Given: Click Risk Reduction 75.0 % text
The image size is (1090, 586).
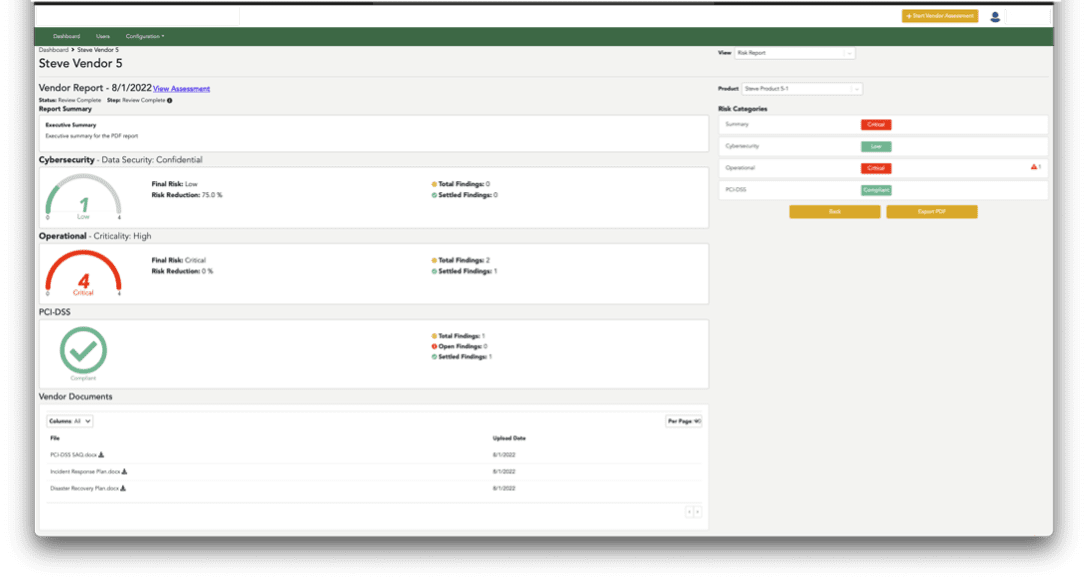Looking at the screenshot, I should click(187, 195).
